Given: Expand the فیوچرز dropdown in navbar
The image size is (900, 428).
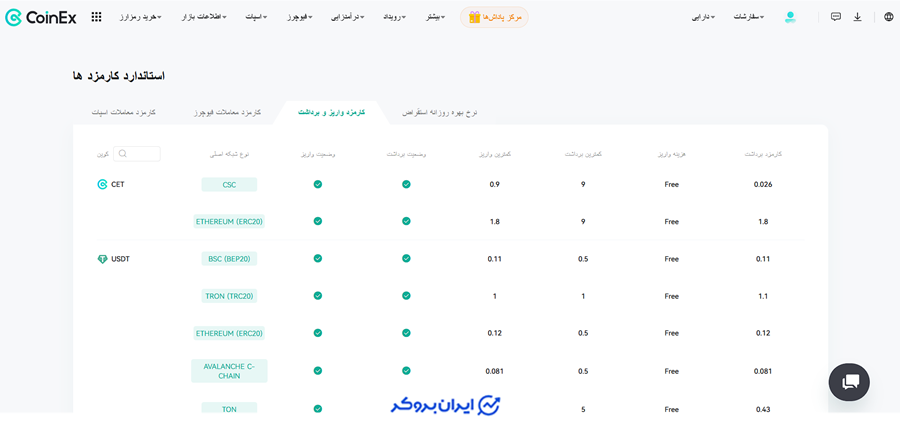Looking at the screenshot, I should pyautogui.click(x=300, y=17).
